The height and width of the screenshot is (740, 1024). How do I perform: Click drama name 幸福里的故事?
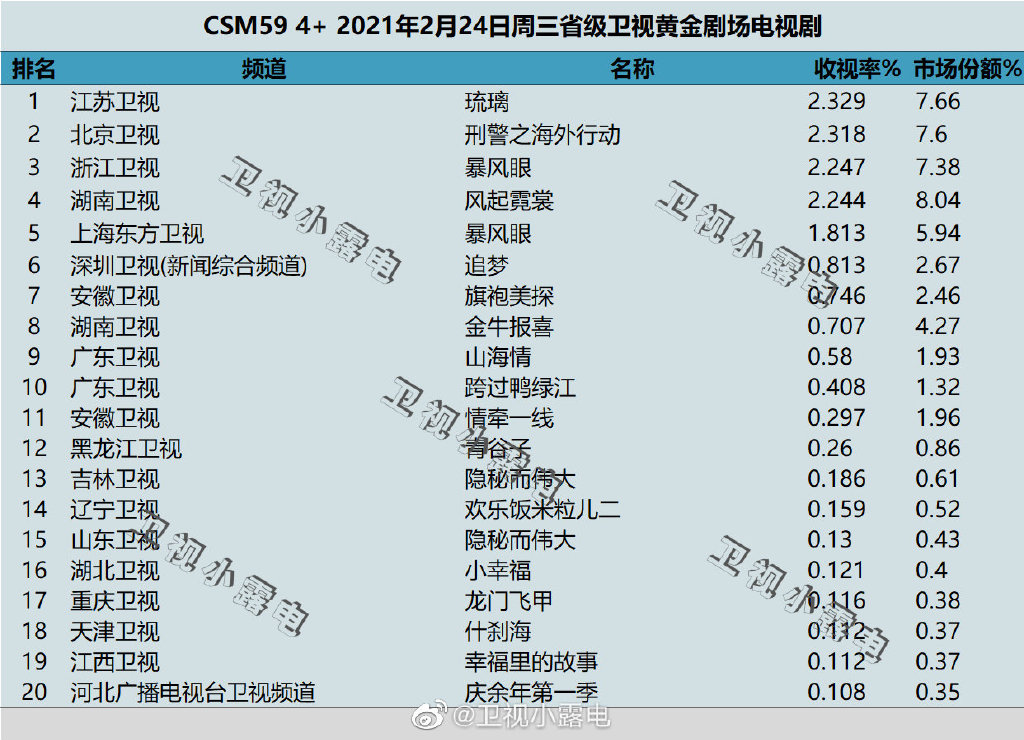coord(531,662)
